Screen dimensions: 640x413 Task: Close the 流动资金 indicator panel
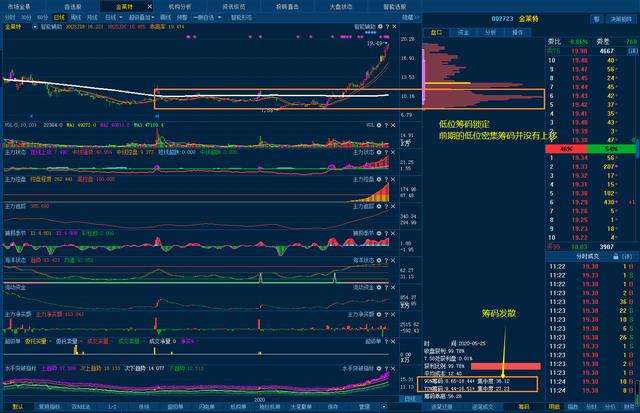click(x=393, y=288)
